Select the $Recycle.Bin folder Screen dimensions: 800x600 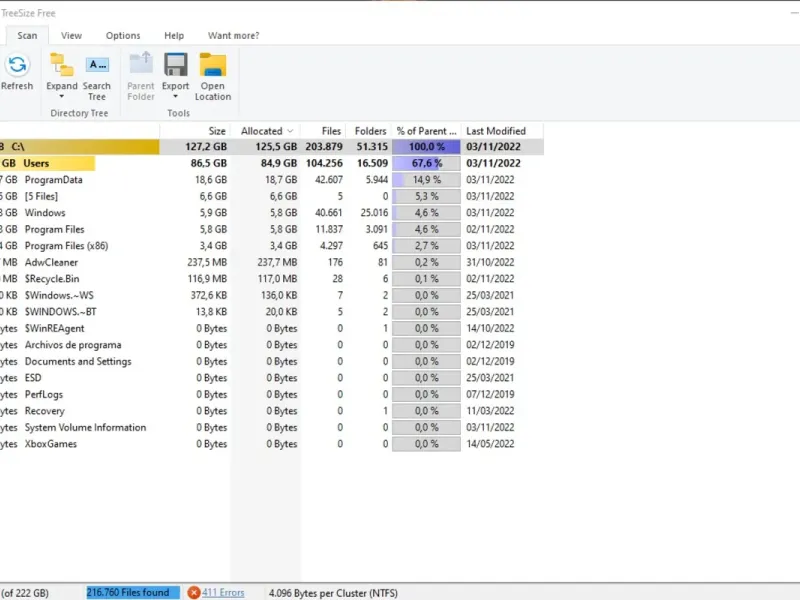pyautogui.click(x=52, y=279)
